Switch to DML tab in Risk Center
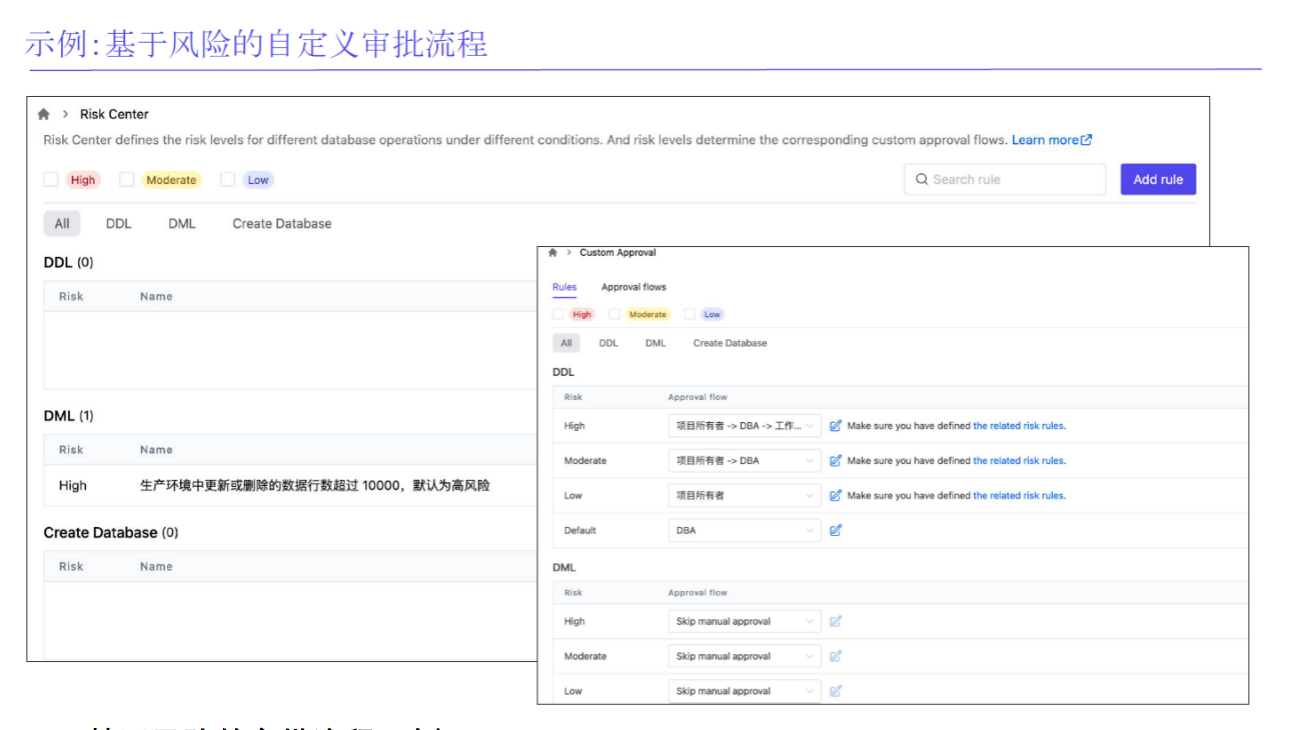The image size is (1290, 730). pyautogui.click(x=182, y=223)
